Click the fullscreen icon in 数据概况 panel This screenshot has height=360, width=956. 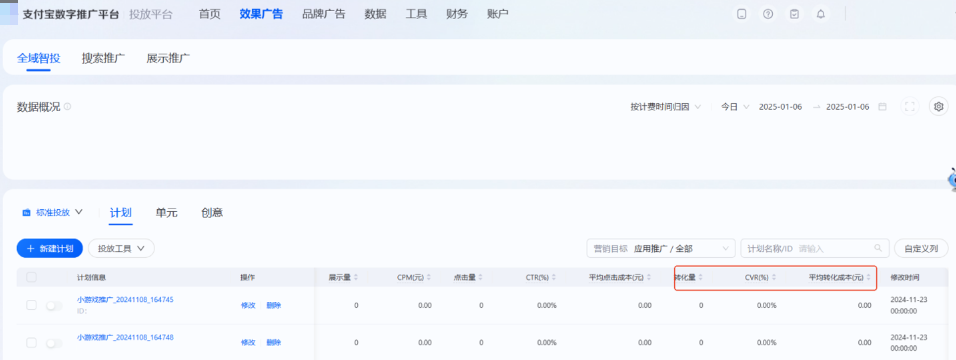[910, 107]
